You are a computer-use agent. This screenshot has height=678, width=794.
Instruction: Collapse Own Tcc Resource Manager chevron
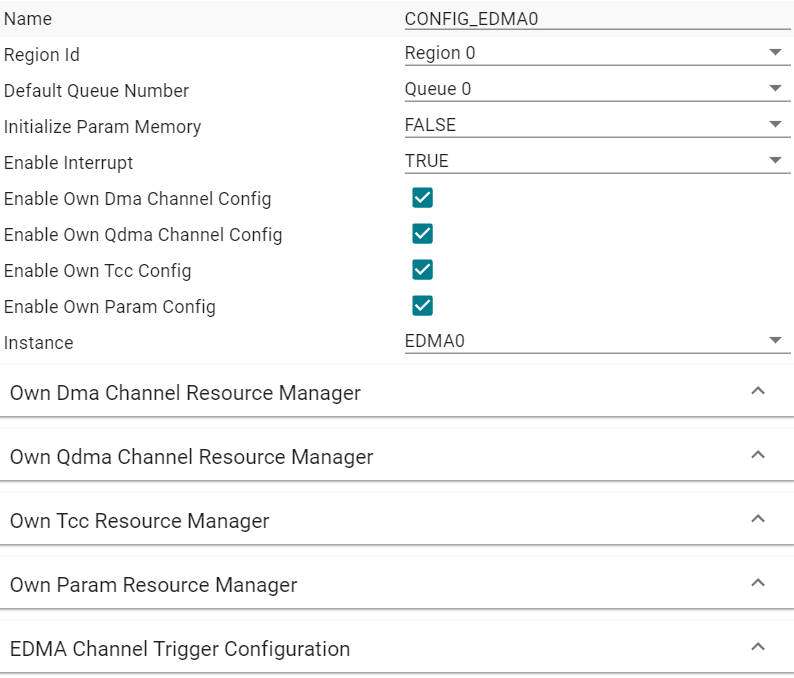point(758,519)
